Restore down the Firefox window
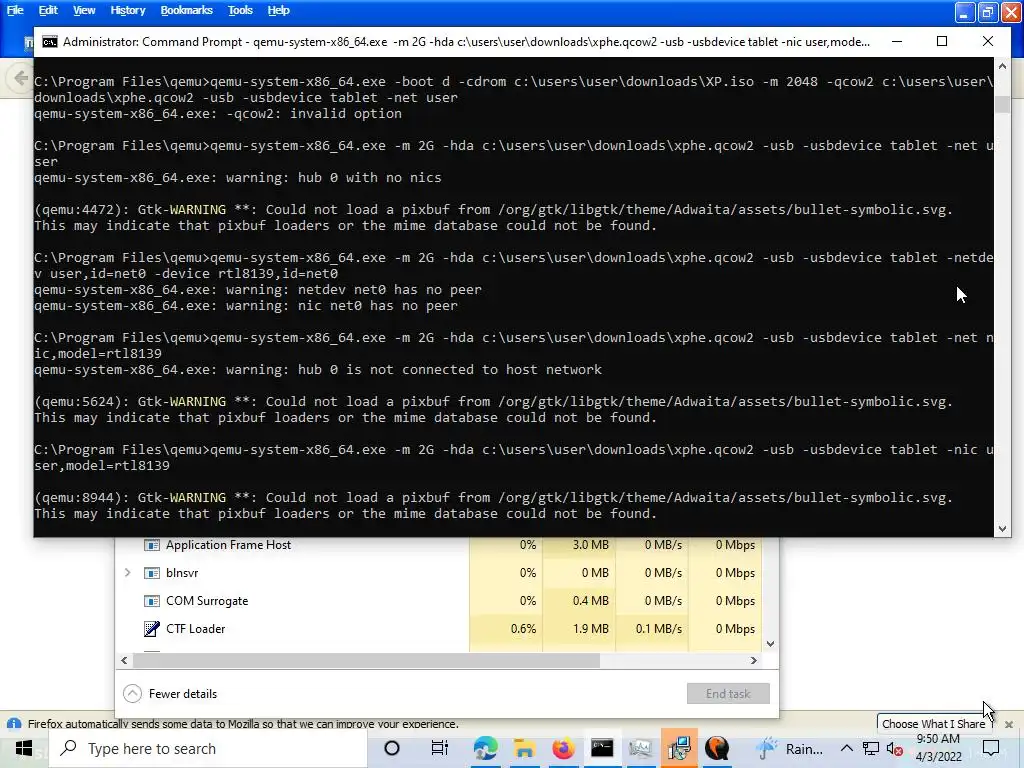Screen dimensions: 1024x768 click(988, 12)
